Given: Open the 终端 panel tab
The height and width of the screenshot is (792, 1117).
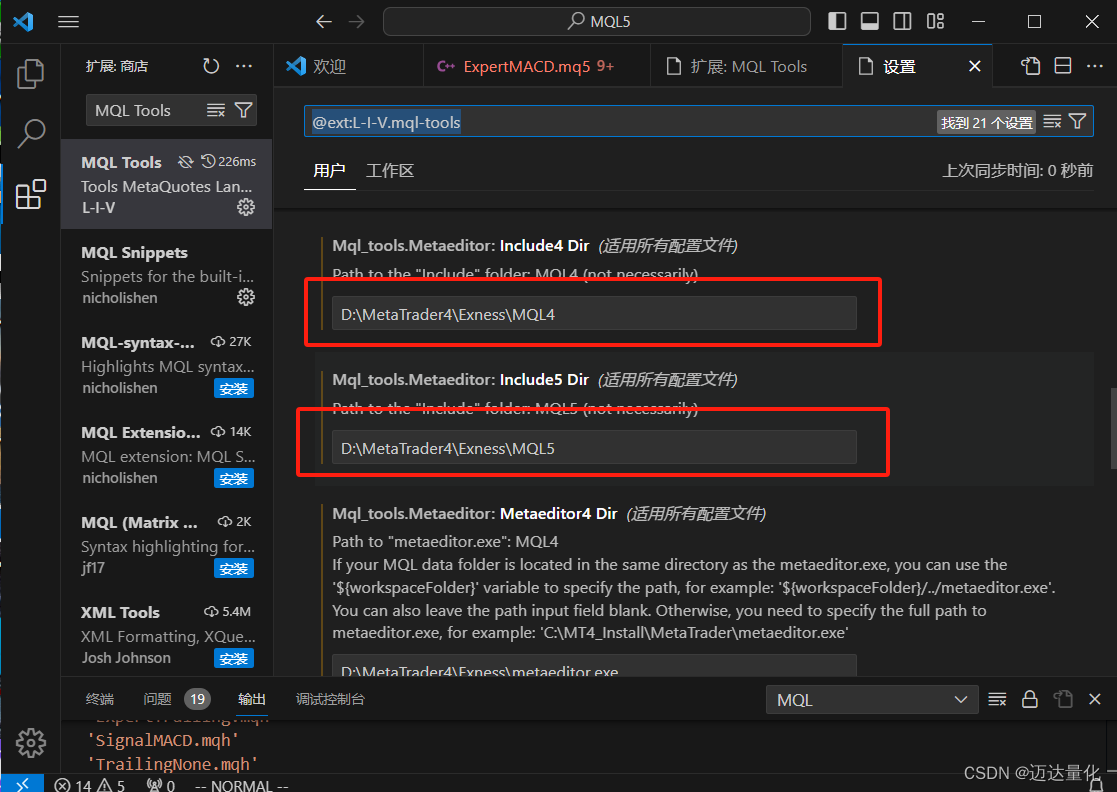Looking at the screenshot, I should pyautogui.click(x=100, y=699).
